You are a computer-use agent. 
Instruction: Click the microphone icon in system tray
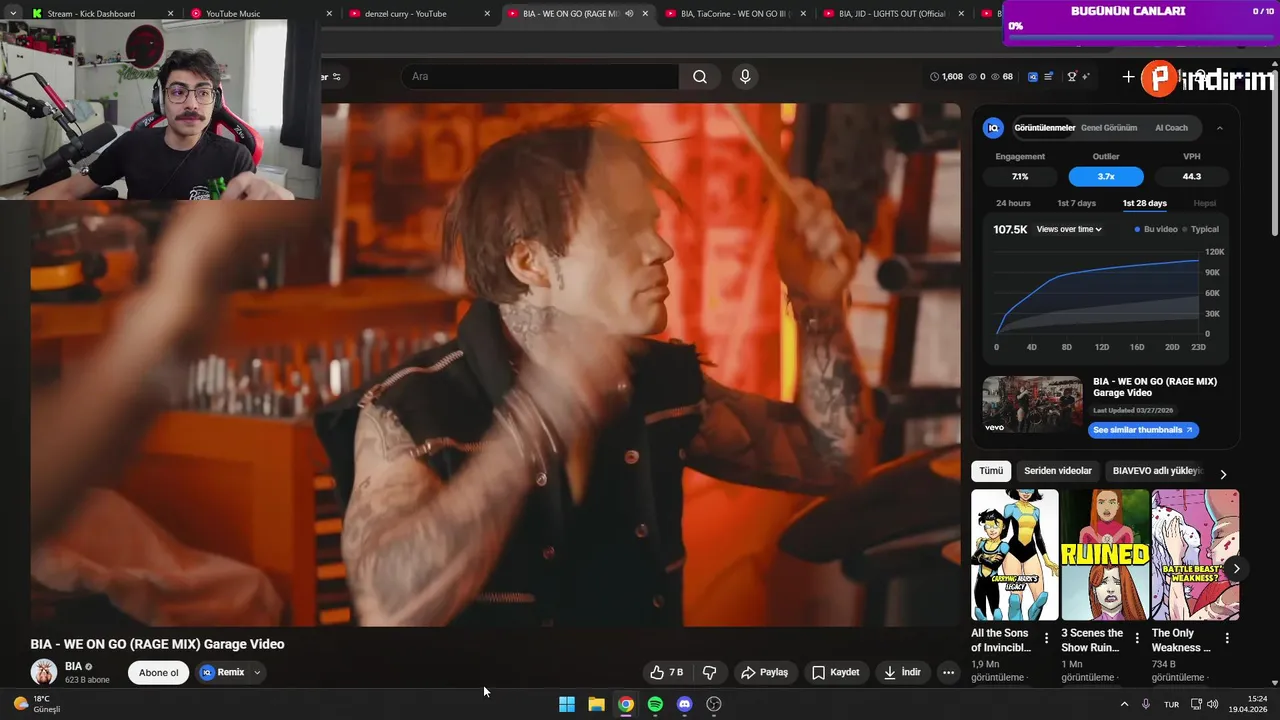coord(1146,704)
